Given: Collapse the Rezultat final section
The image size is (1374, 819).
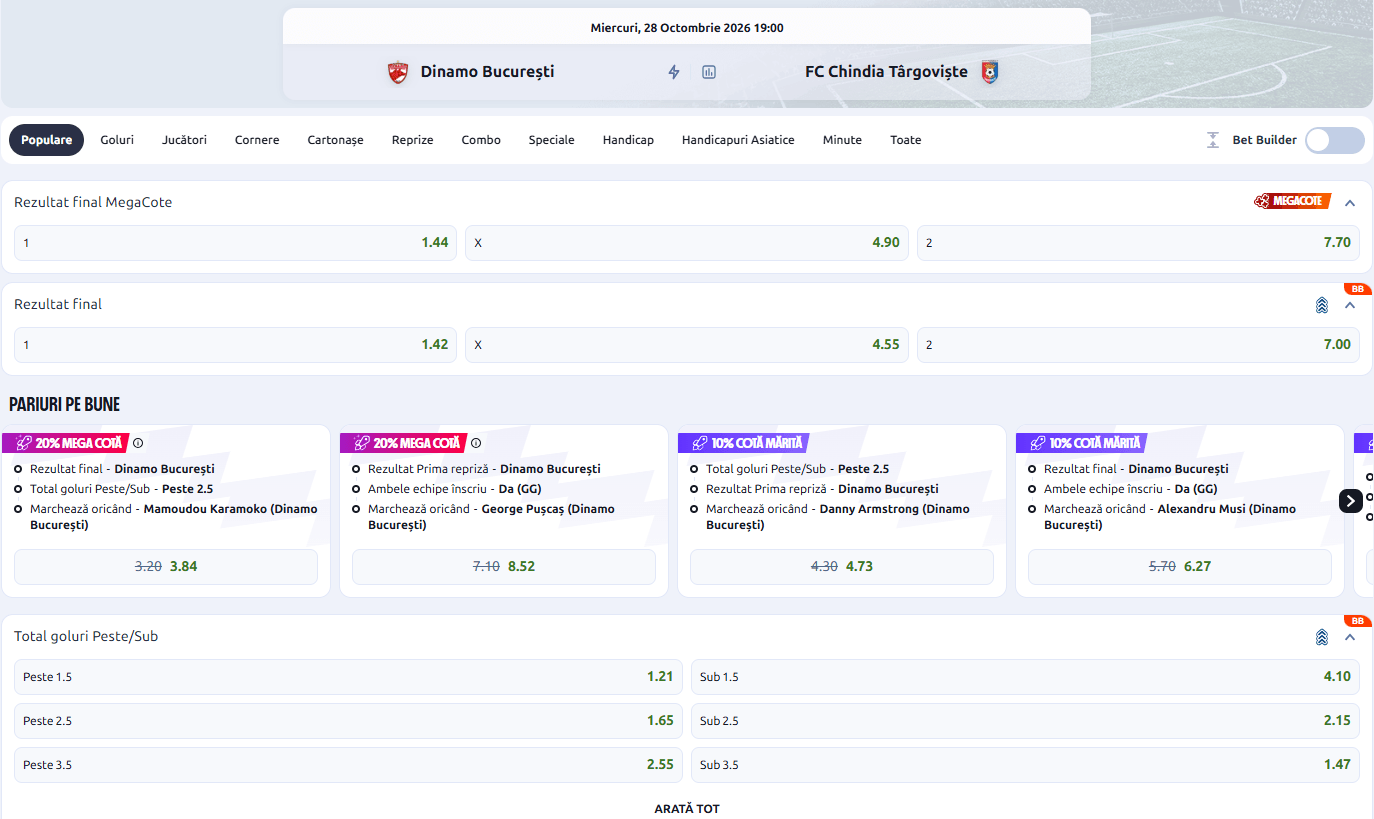Looking at the screenshot, I should [1350, 305].
